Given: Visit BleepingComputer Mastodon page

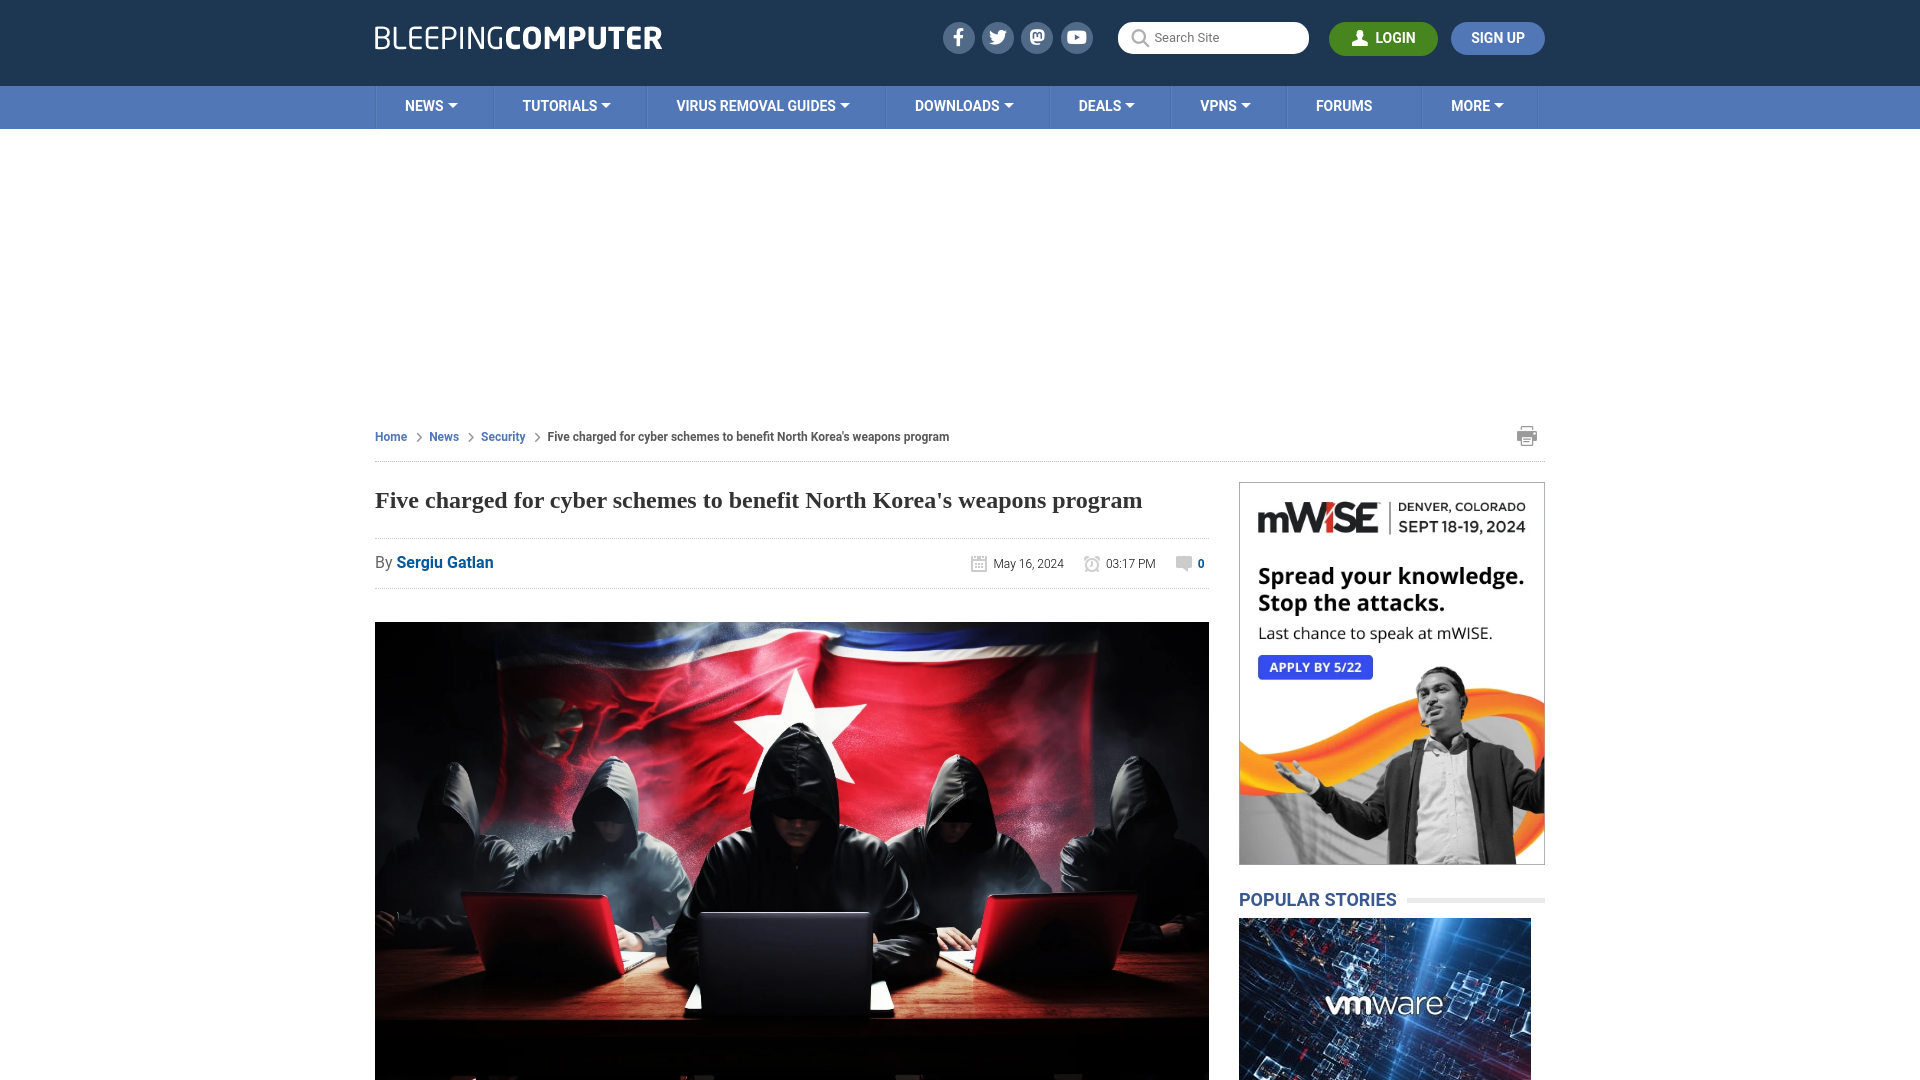Looking at the screenshot, I should [1036, 37].
